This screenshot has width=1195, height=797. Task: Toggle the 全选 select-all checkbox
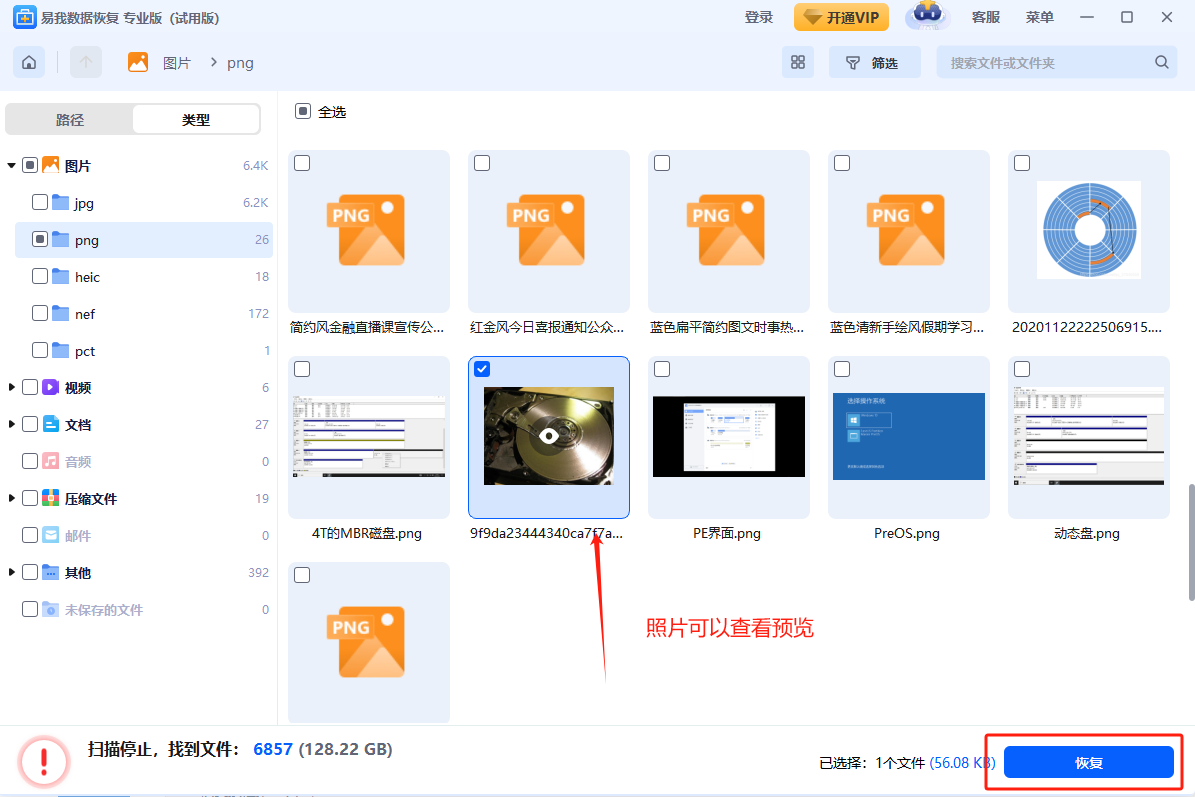point(303,111)
